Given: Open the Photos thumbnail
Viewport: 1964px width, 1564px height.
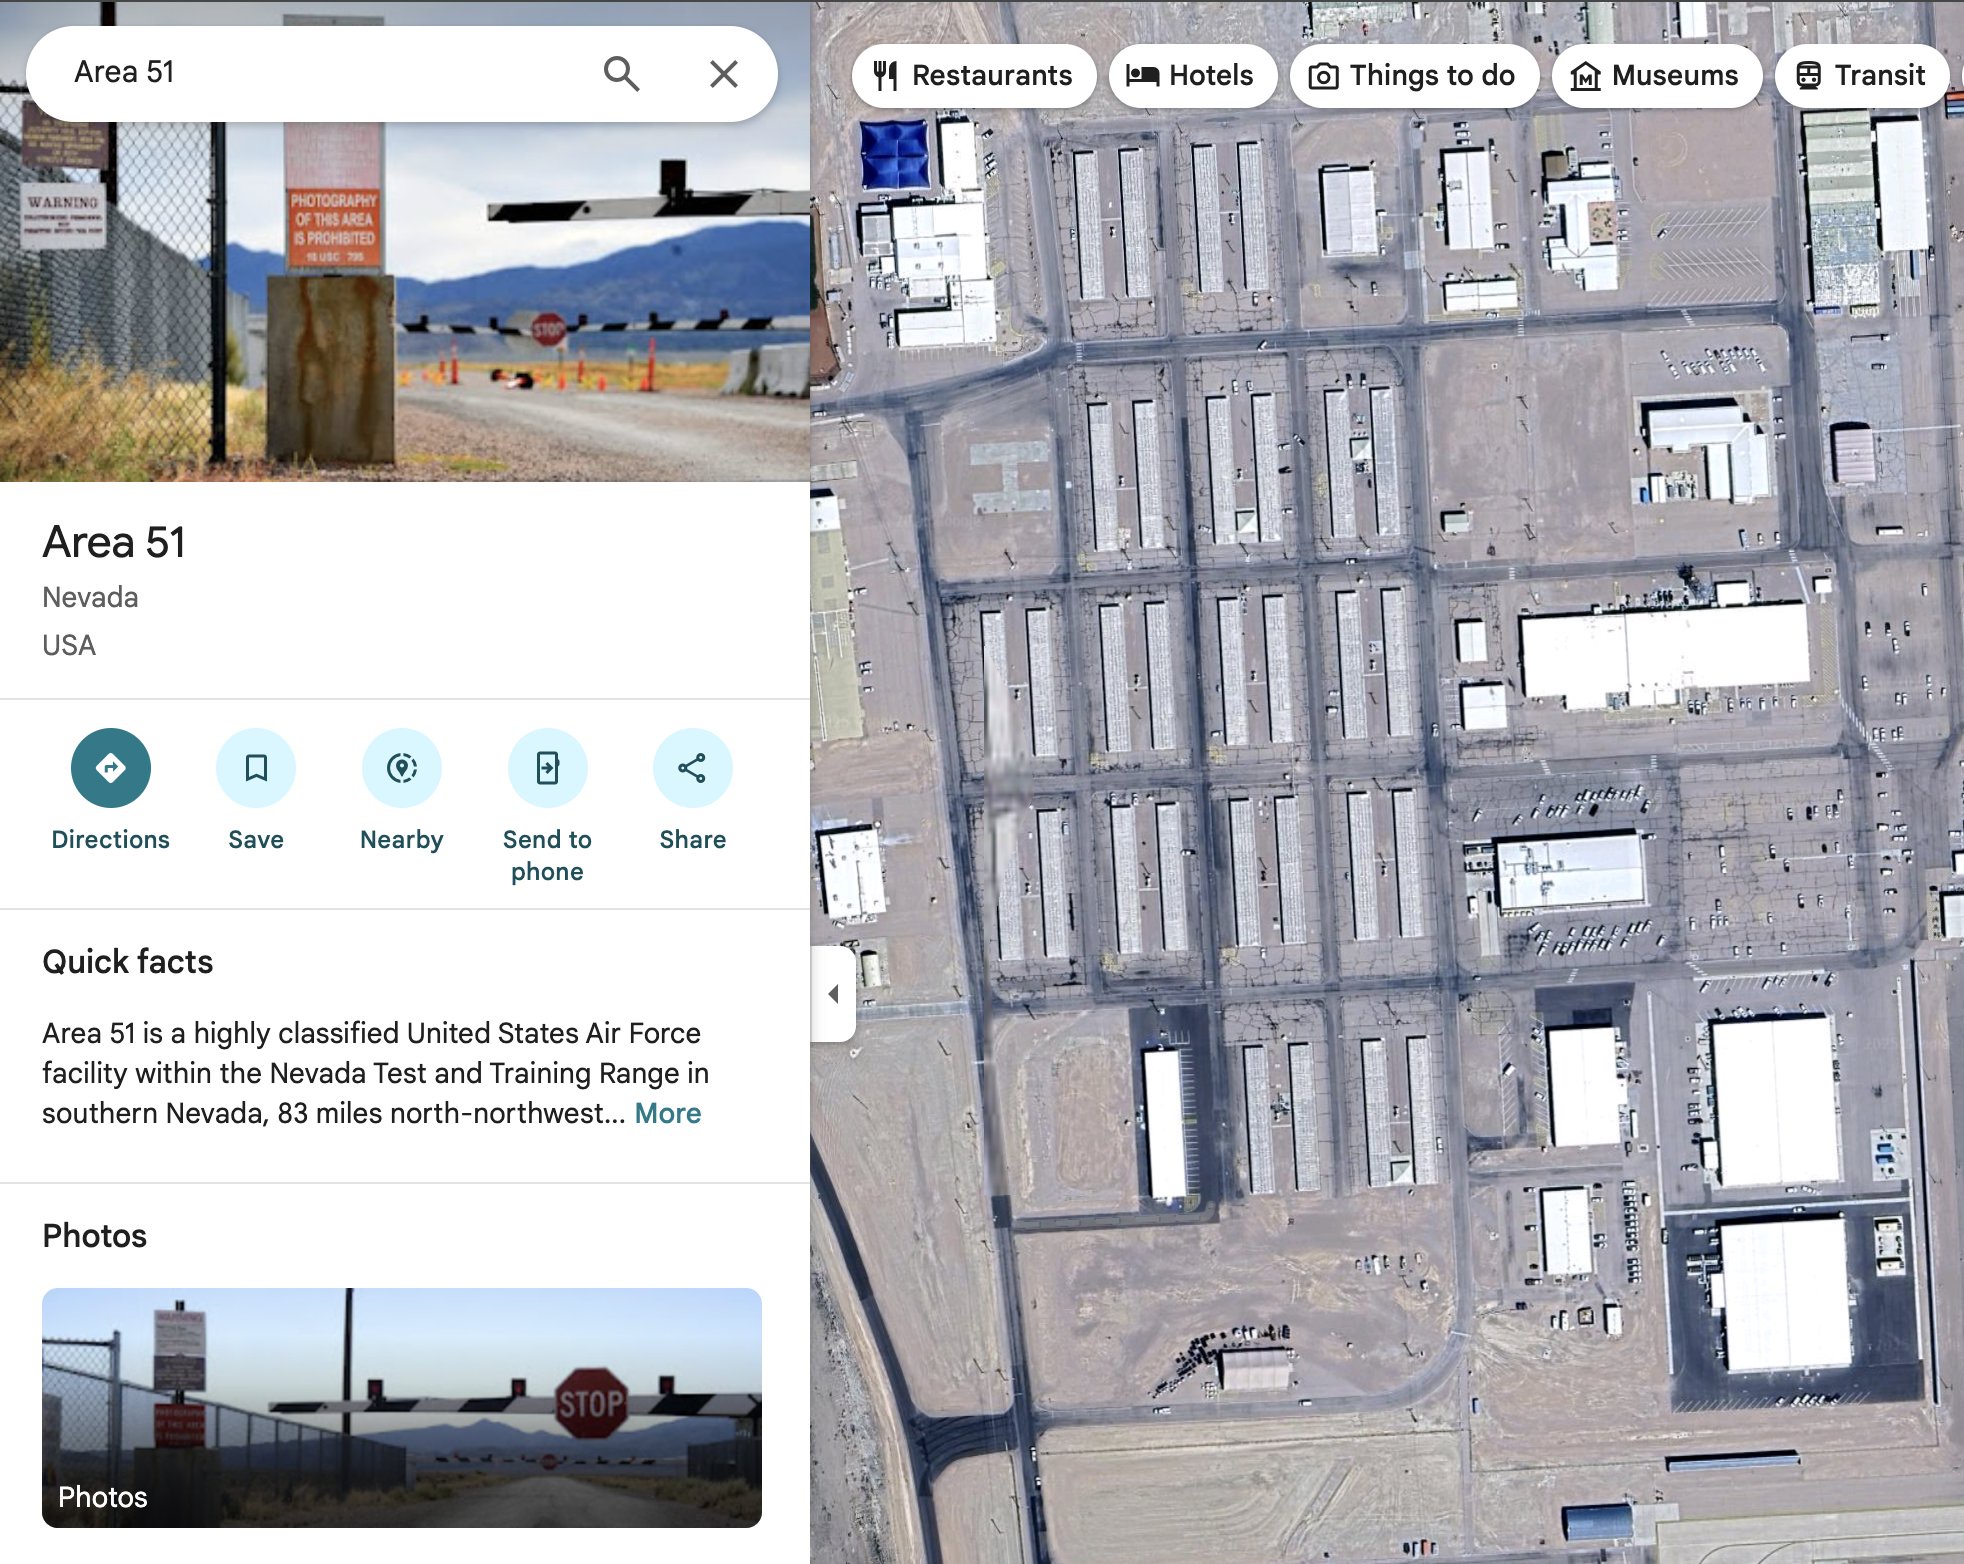Looking at the screenshot, I should [x=402, y=1407].
